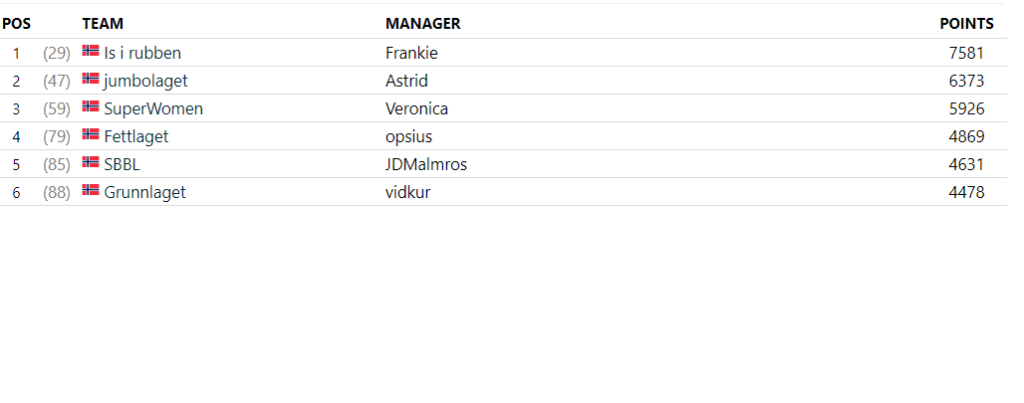Viewport: 1024px width, 403px height.
Task: Open the jumbolaget team page
Action: (146, 81)
